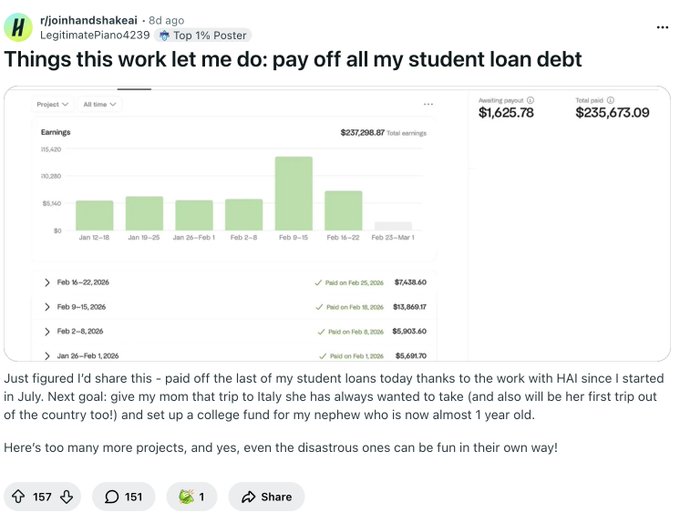Expand the Feb 2–8, 2026 payment row
The height and width of the screenshot is (523, 680).
47,331
